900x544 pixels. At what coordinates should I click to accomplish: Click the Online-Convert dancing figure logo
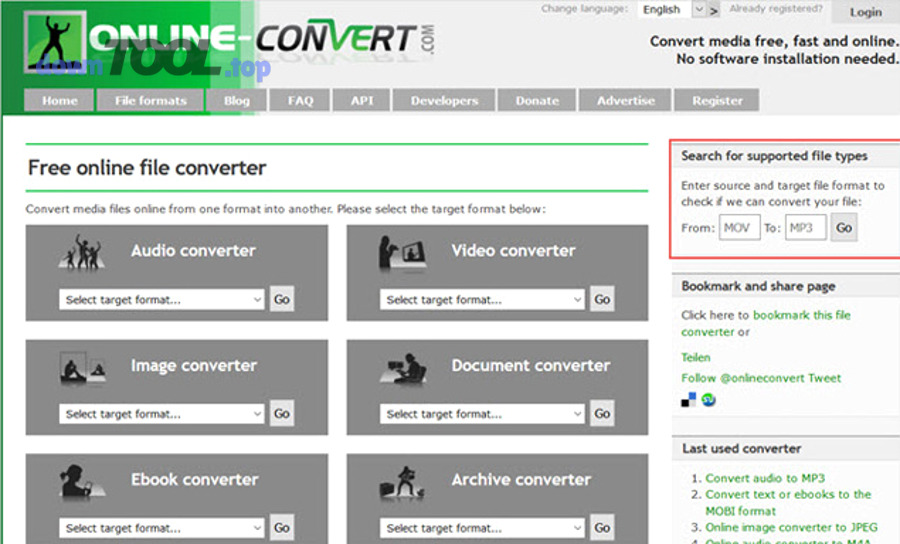pos(55,42)
